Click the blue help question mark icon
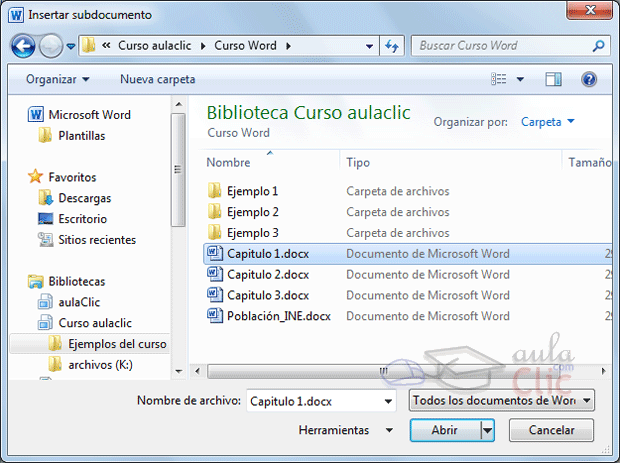The height and width of the screenshot is (463, 620). (589, 79)
